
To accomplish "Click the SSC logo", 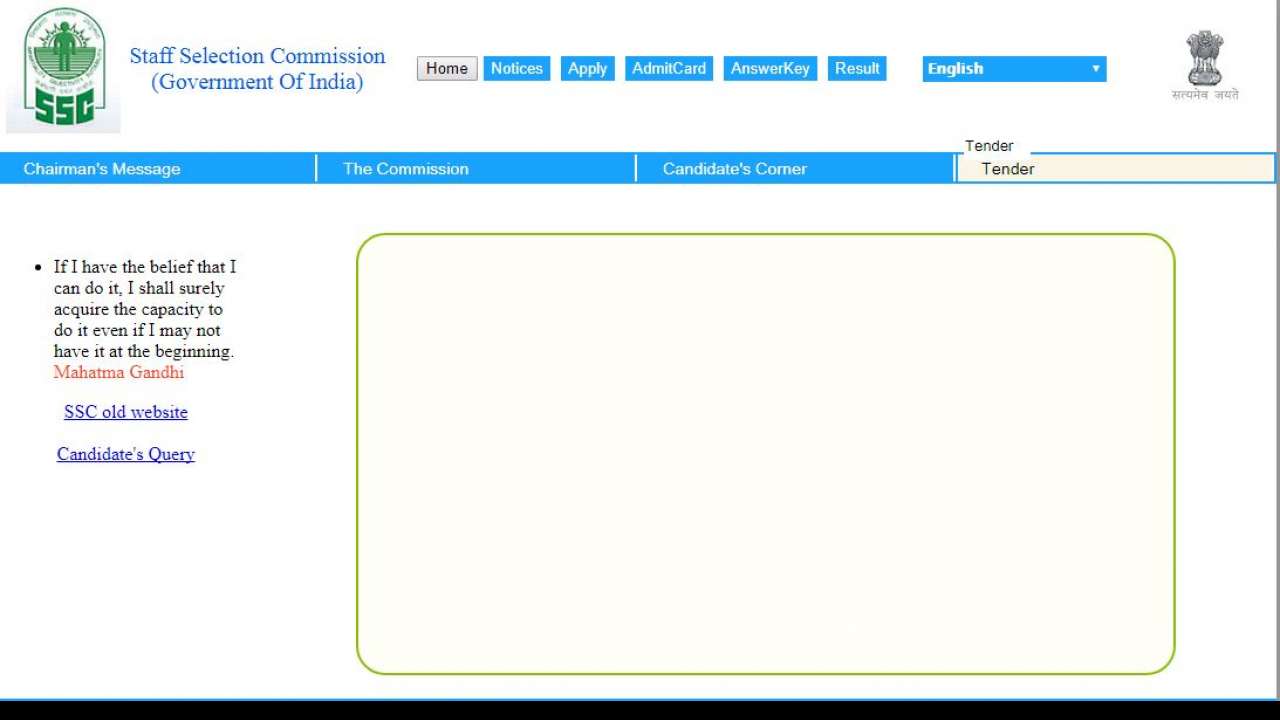I will click(62, 65).
